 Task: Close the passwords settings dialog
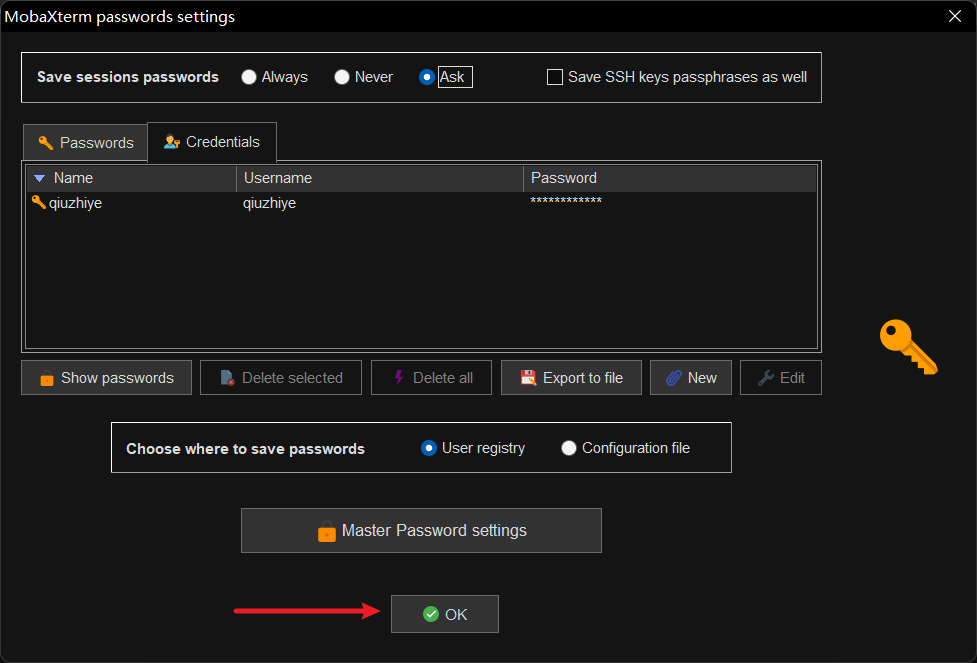(x=955, y=16)
